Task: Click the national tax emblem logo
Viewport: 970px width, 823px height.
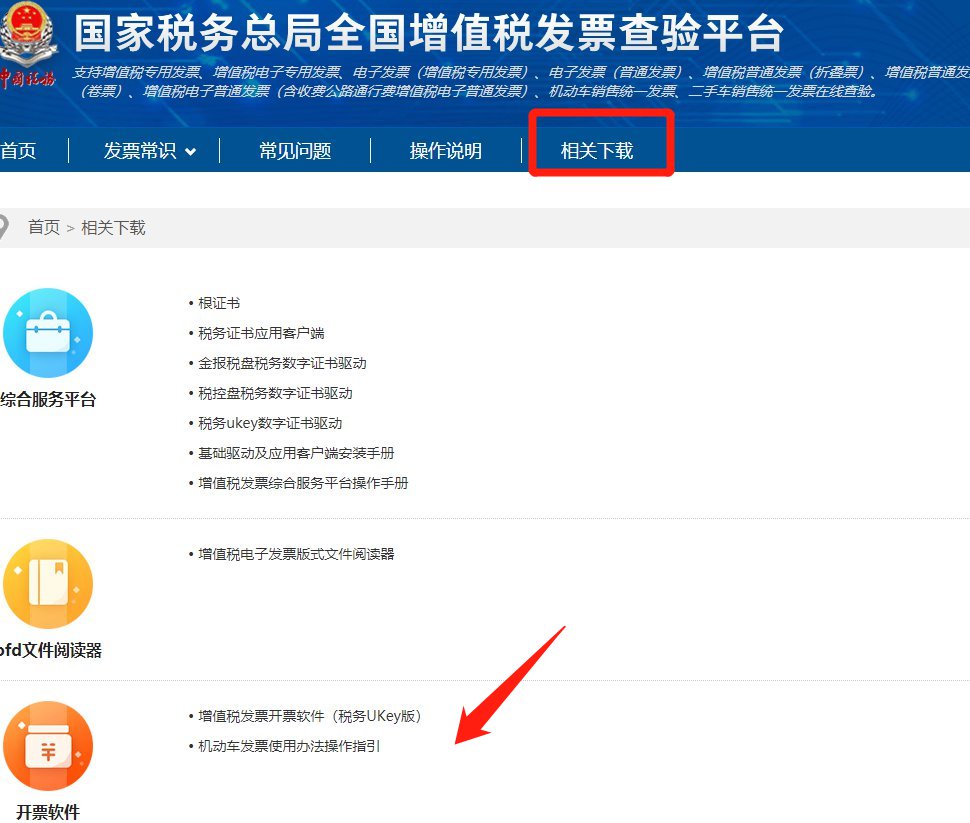Action: point(27,43)
